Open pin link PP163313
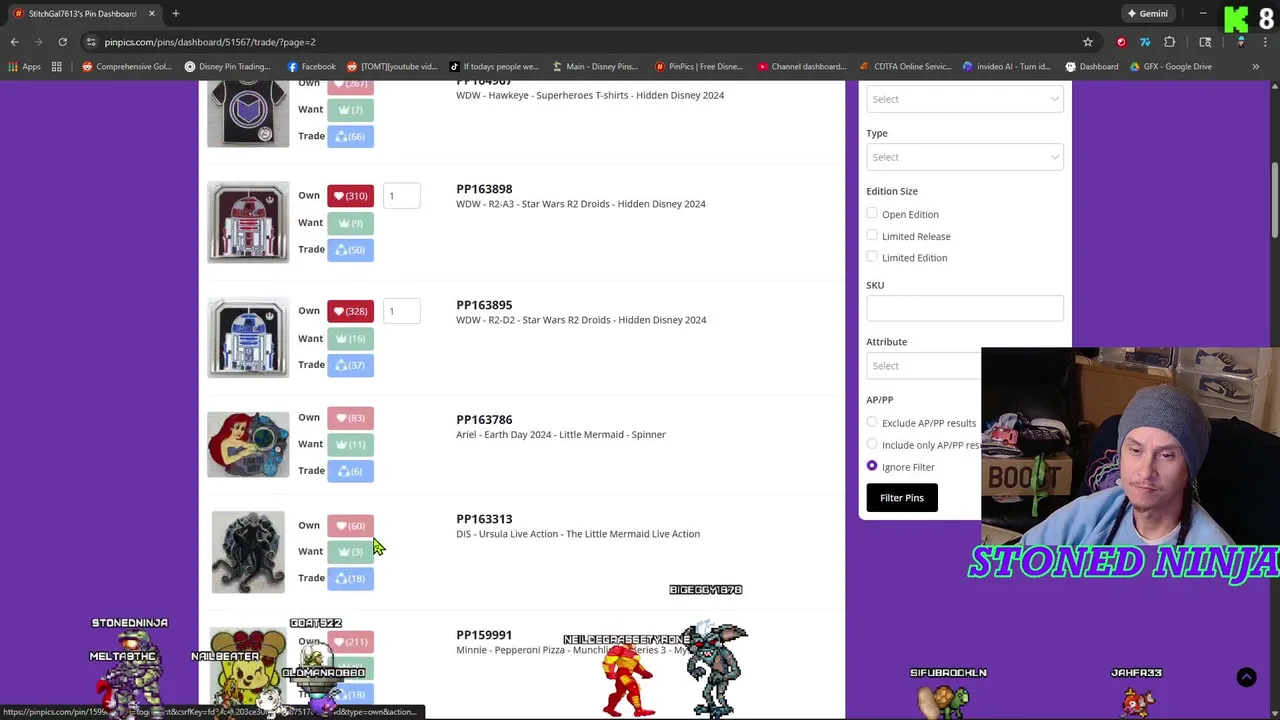Image resolution: width=1280 pixels, height=720 pixels. [484, 519]
